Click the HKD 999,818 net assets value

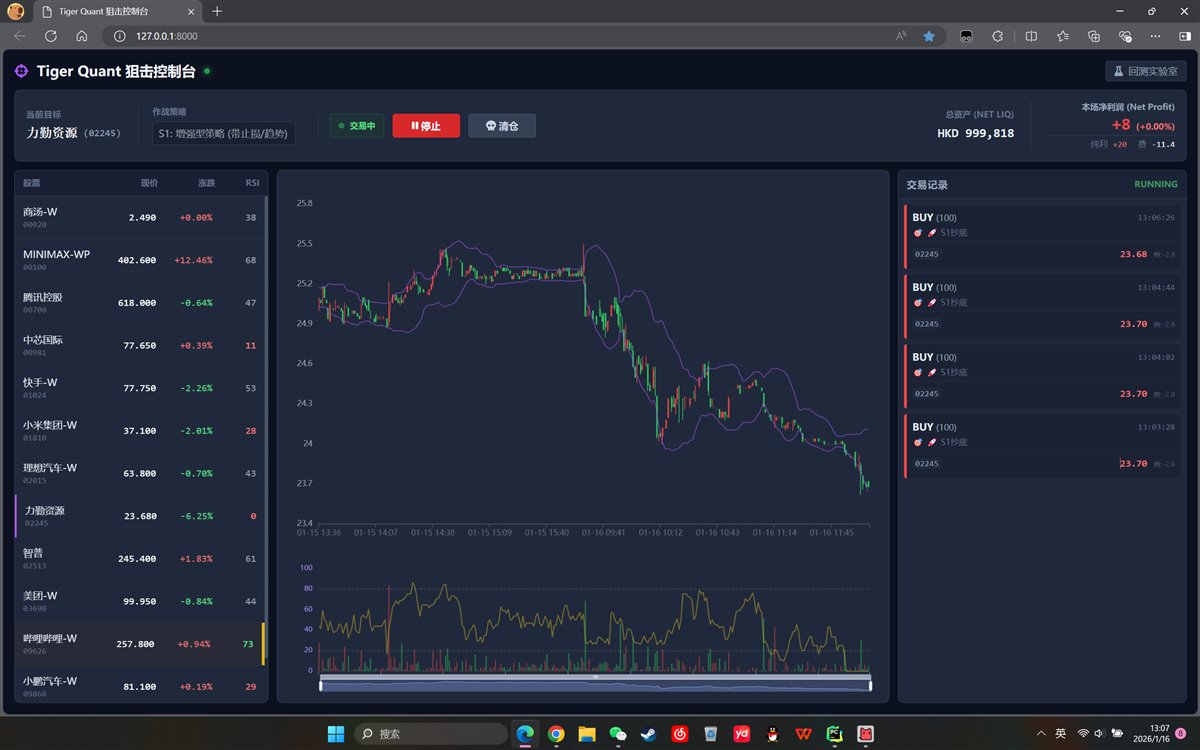pos(975,133)
